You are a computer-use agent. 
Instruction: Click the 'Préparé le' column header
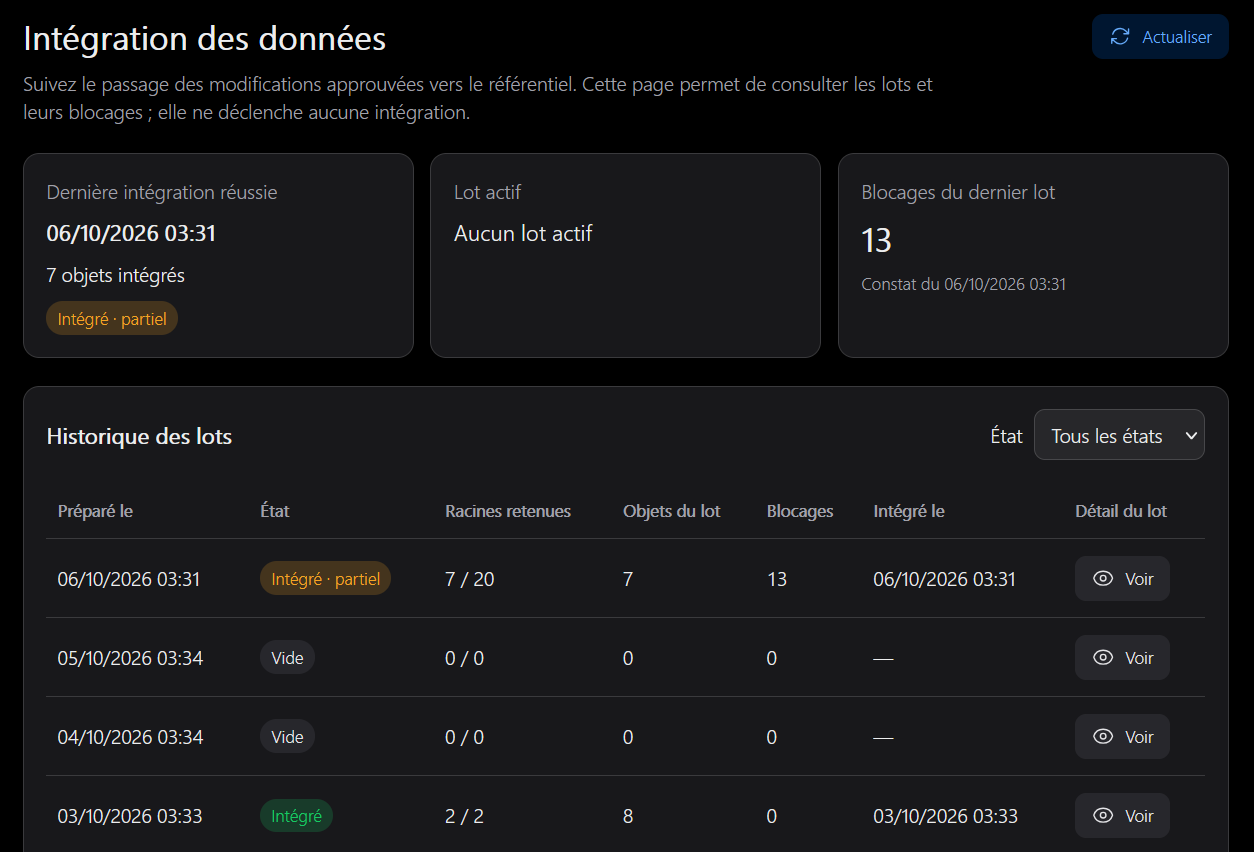point(95,511)
